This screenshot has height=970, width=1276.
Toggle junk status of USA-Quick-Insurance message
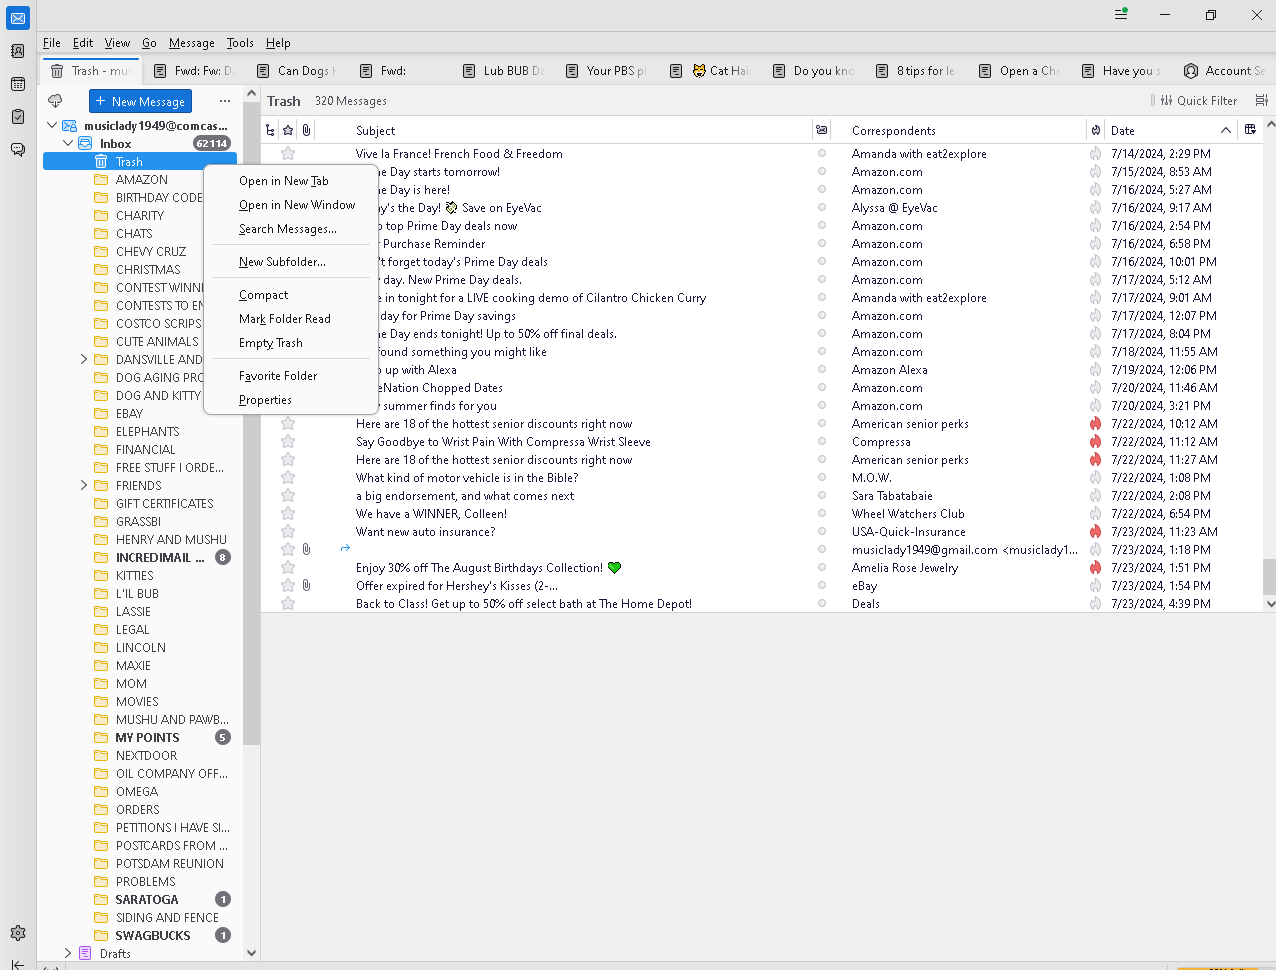coord(1095,532)
